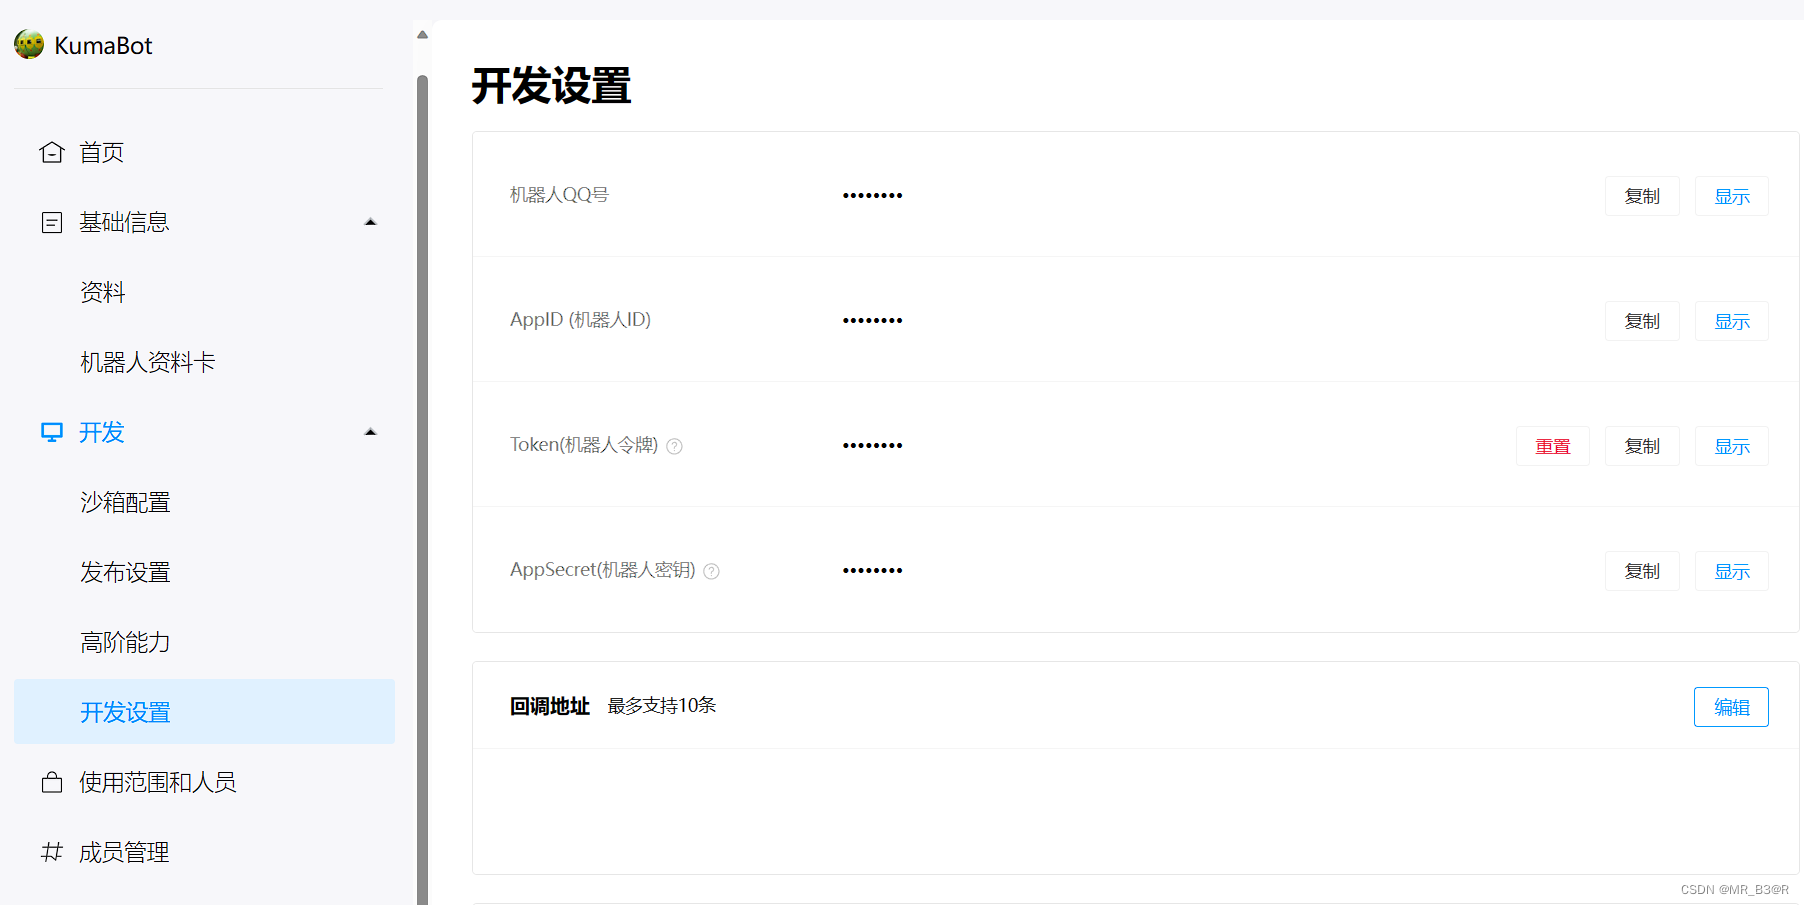1804x905 pixels.
Task: Copy the AppSecret value
Action: pos(1642,571)
